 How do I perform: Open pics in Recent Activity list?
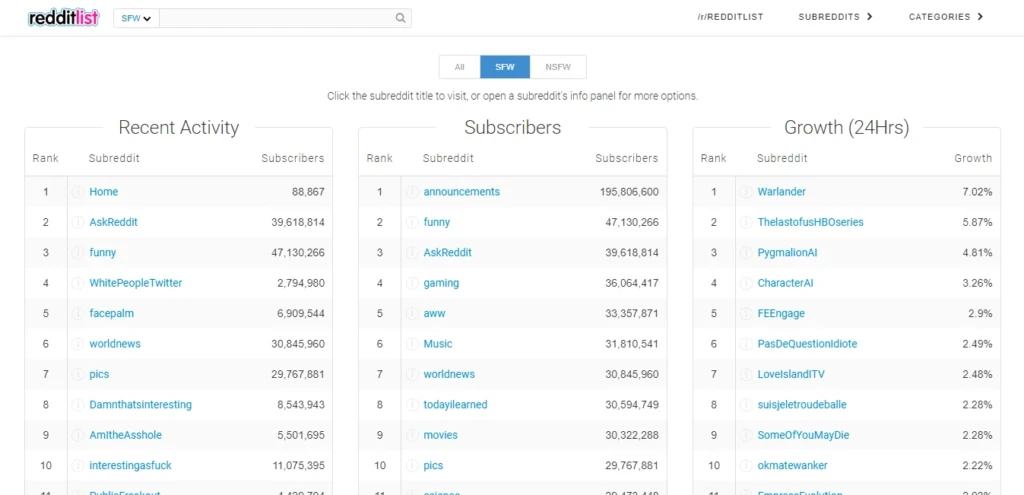[x=99, y=375]
